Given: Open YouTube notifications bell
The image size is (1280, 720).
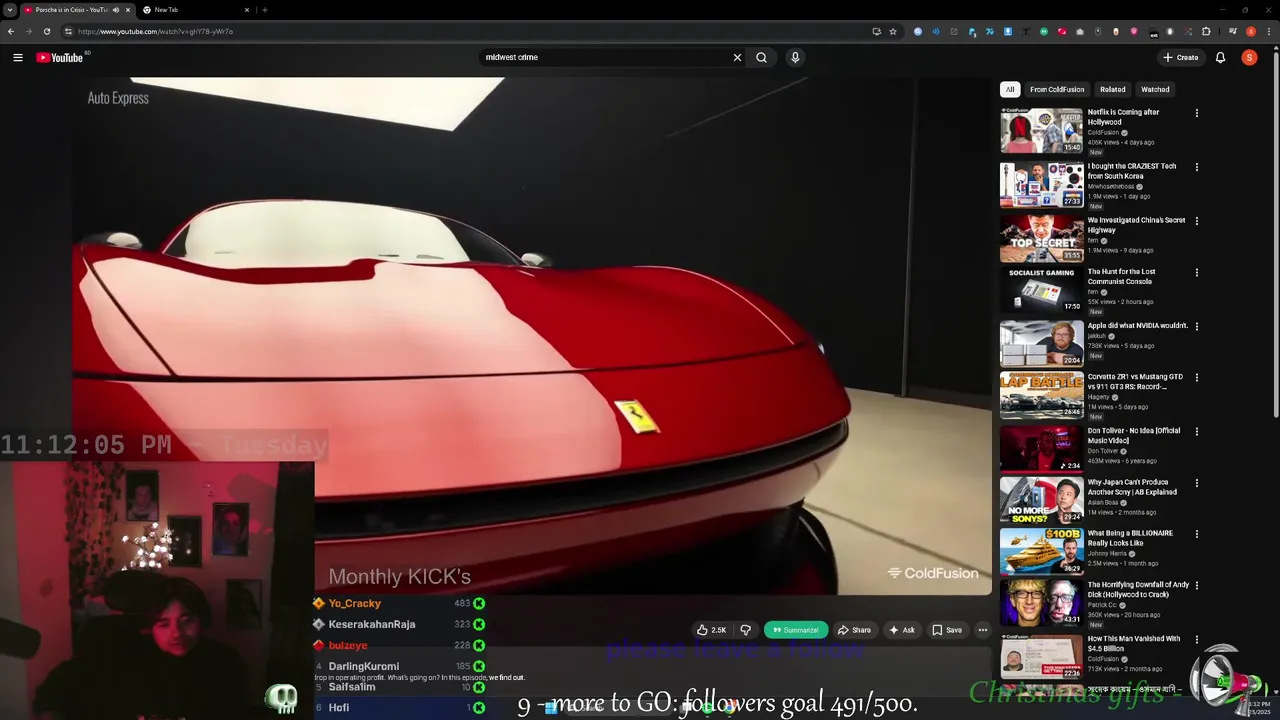Looking at the screenshot, I should [x=1220, y=57].
